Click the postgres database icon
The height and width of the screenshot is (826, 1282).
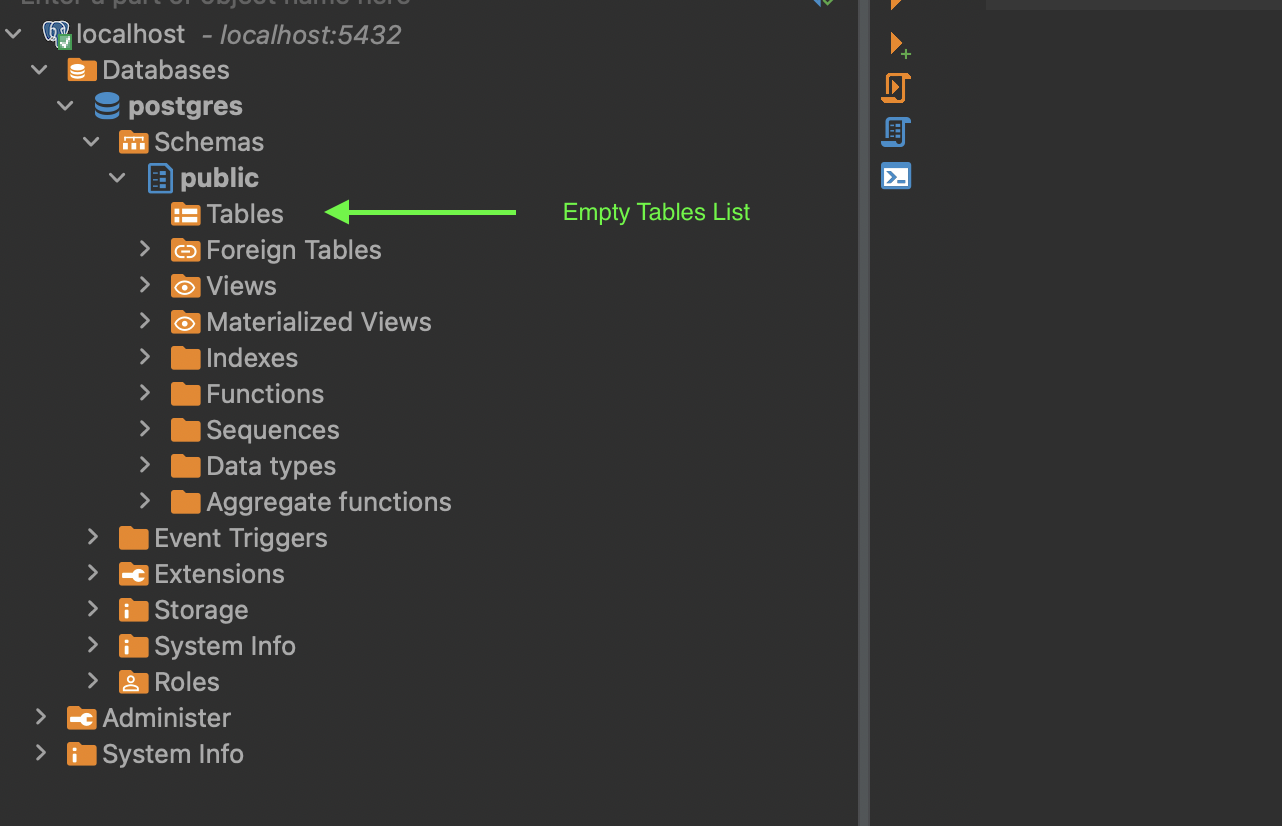coord(106,105)
